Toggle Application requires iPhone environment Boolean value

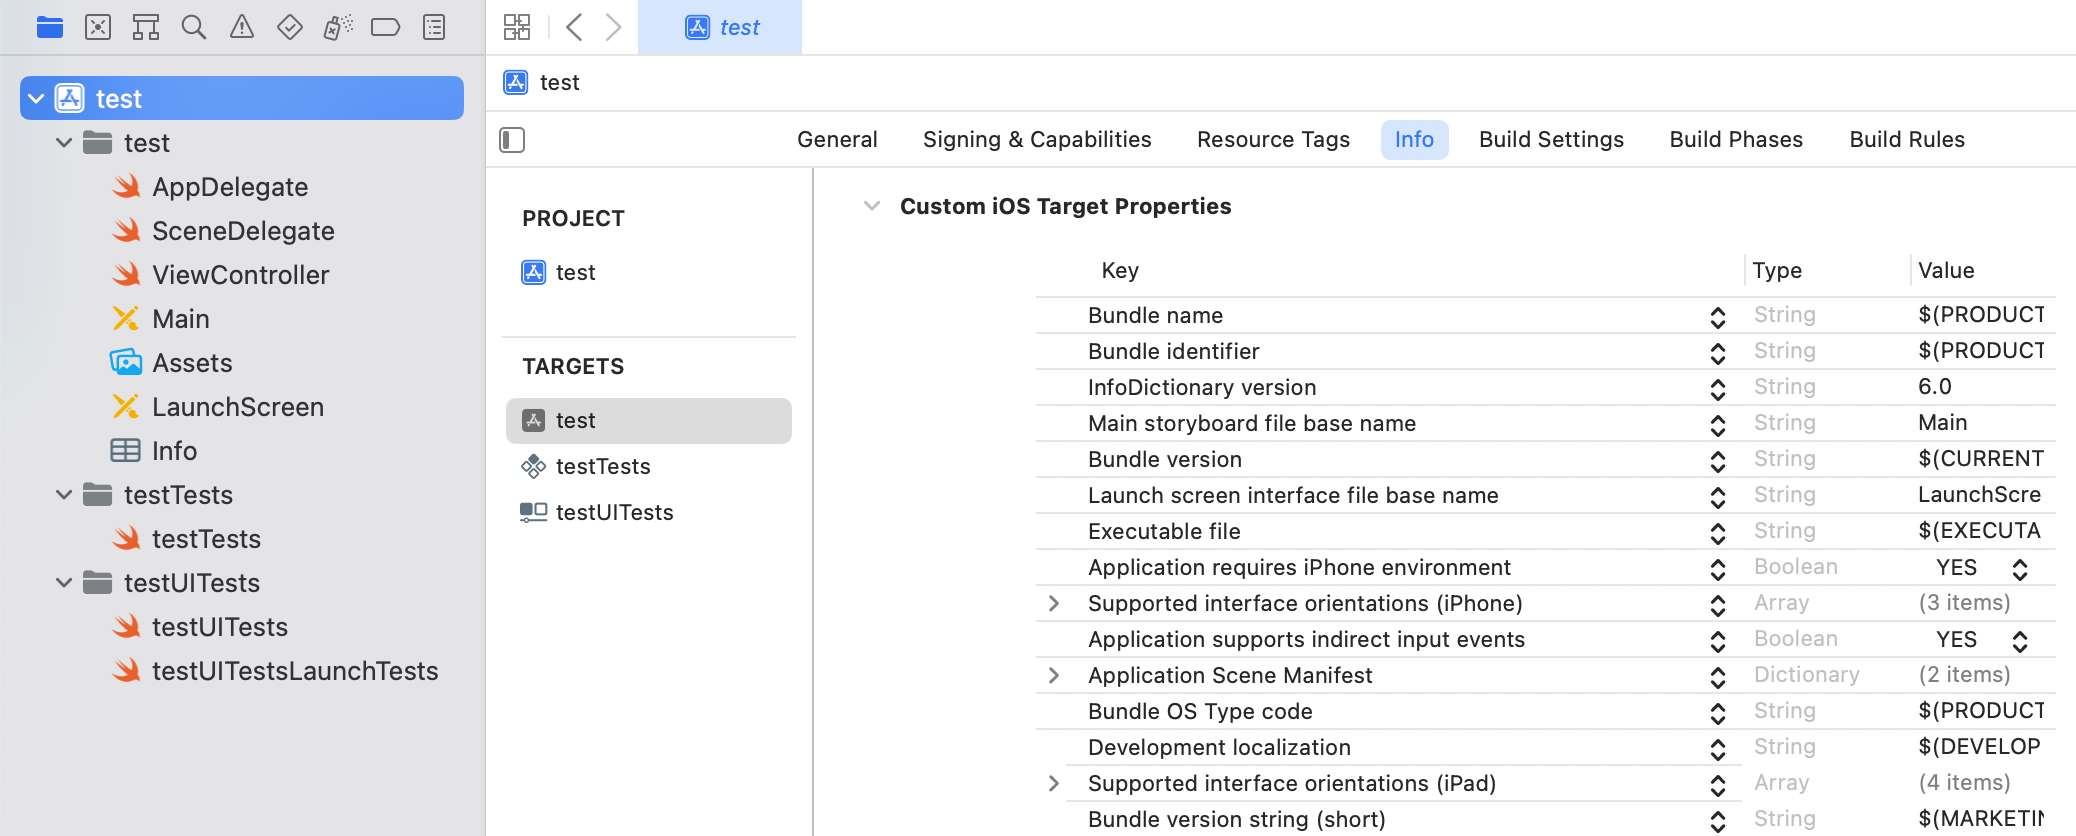2019,569
